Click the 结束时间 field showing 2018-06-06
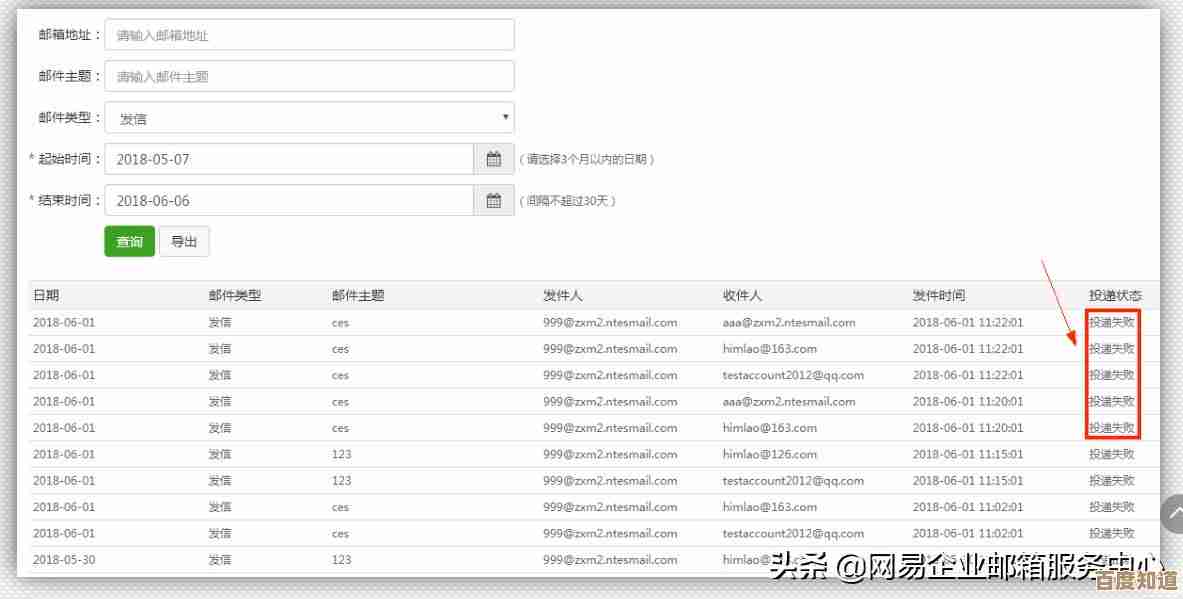Image resolution: width=1183 pixels, height=599 pixels. click(288, 201)
